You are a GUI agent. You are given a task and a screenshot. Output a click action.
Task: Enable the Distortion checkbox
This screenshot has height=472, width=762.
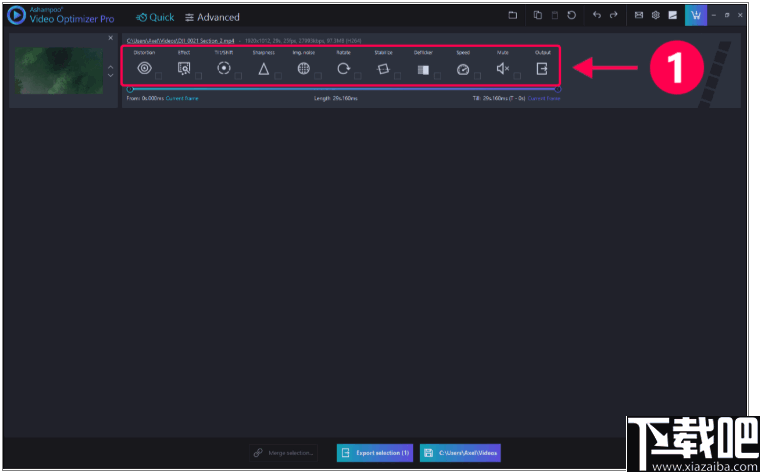click(x=158, y=76)
